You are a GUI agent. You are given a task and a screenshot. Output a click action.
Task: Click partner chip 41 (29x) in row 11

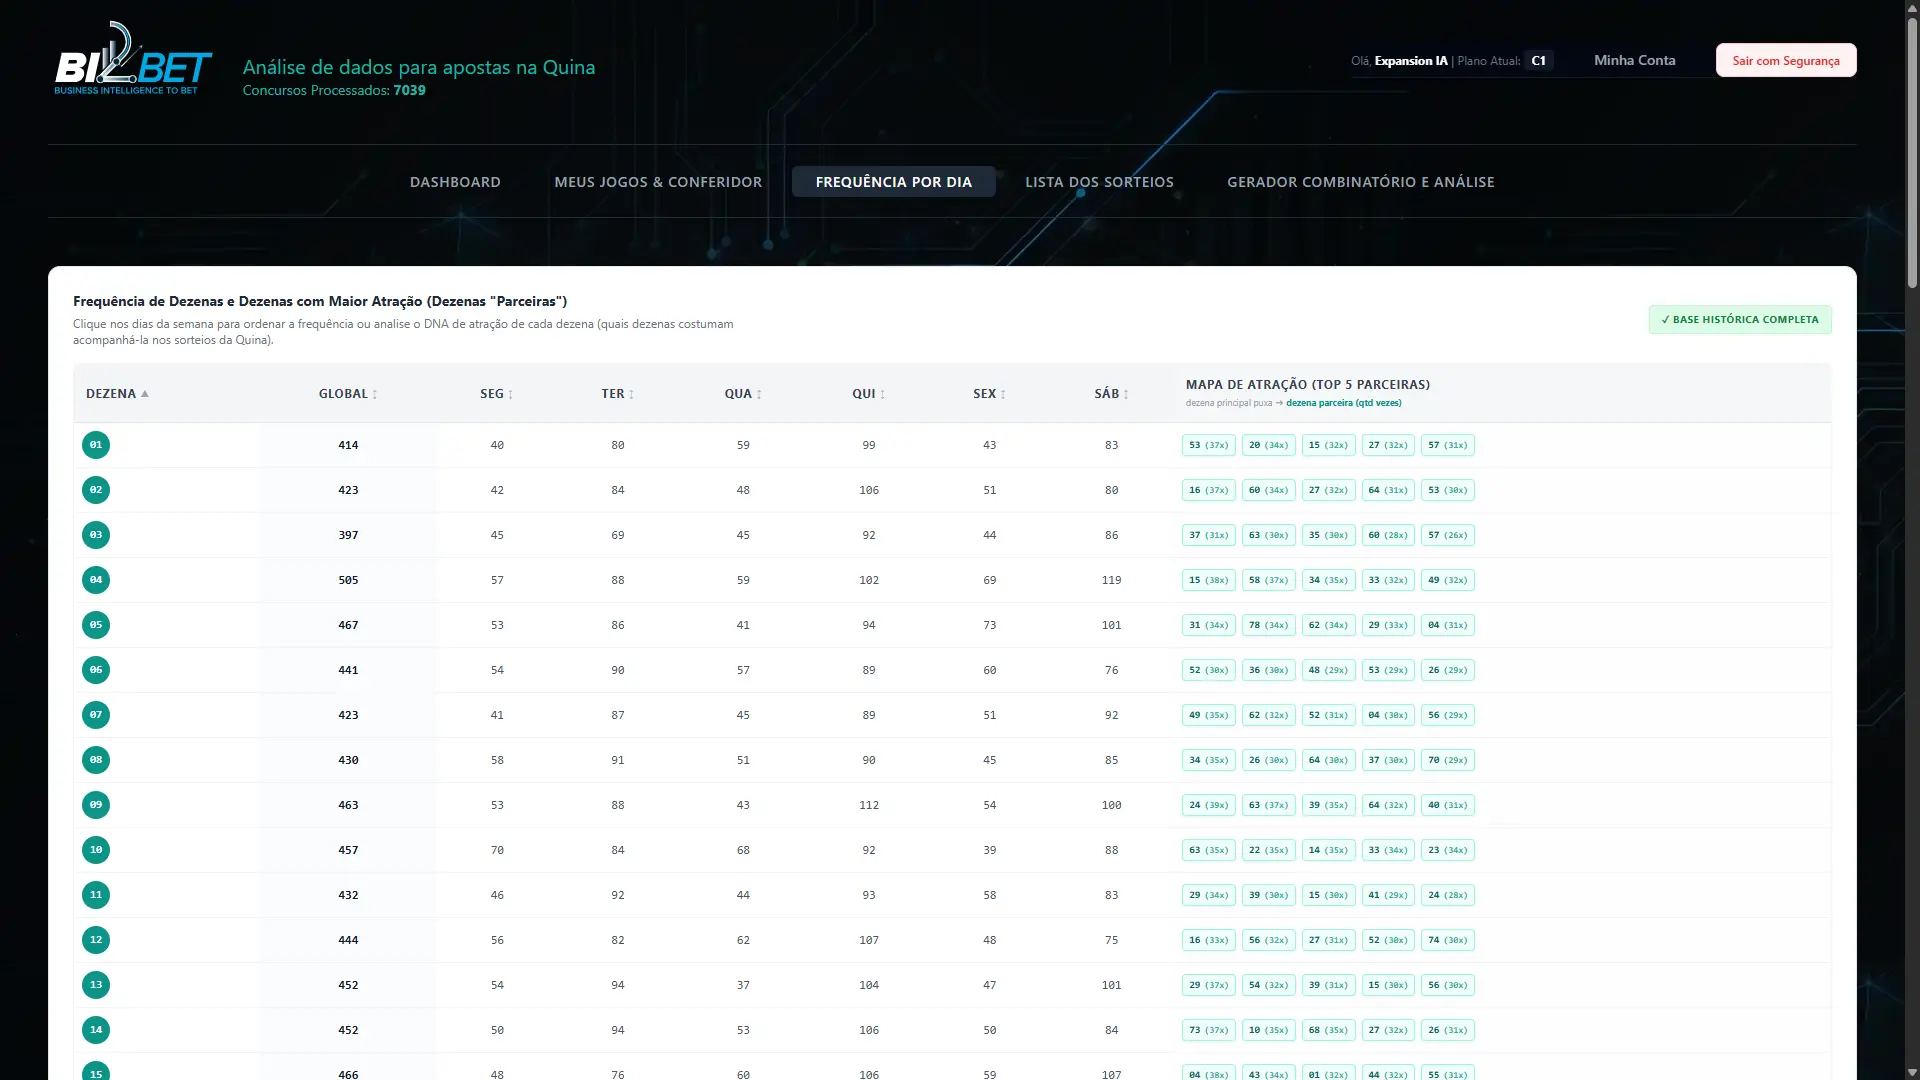pyautogui.click(x=1388, y=895)
